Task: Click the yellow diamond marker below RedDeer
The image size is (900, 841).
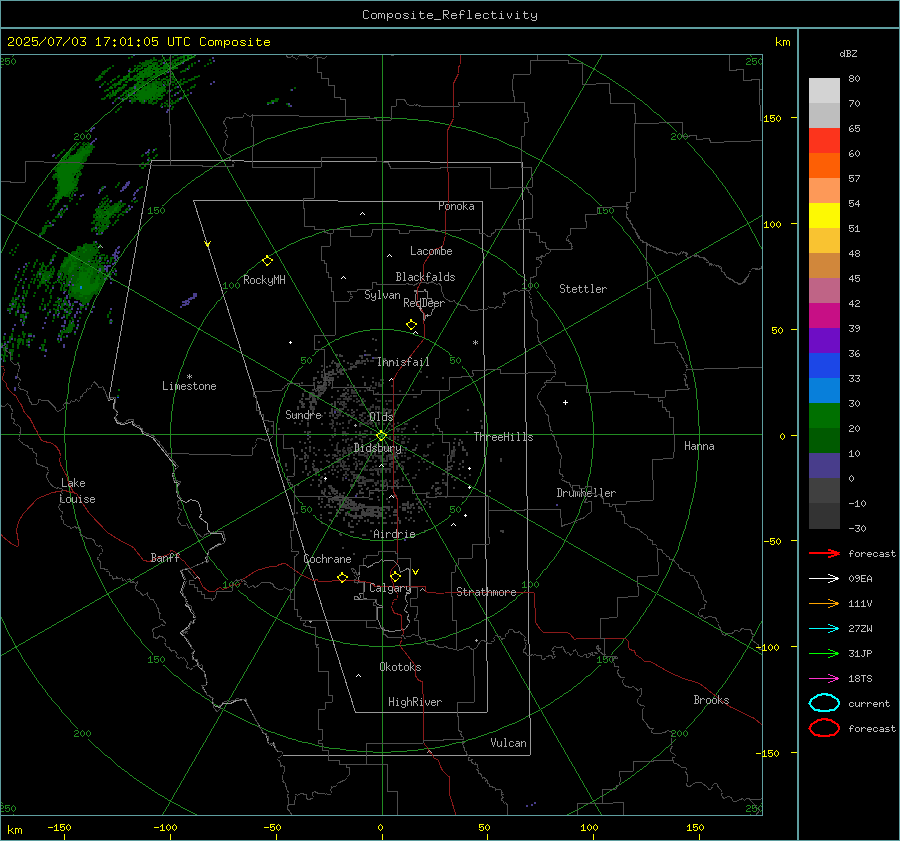Action: (412, 325)
